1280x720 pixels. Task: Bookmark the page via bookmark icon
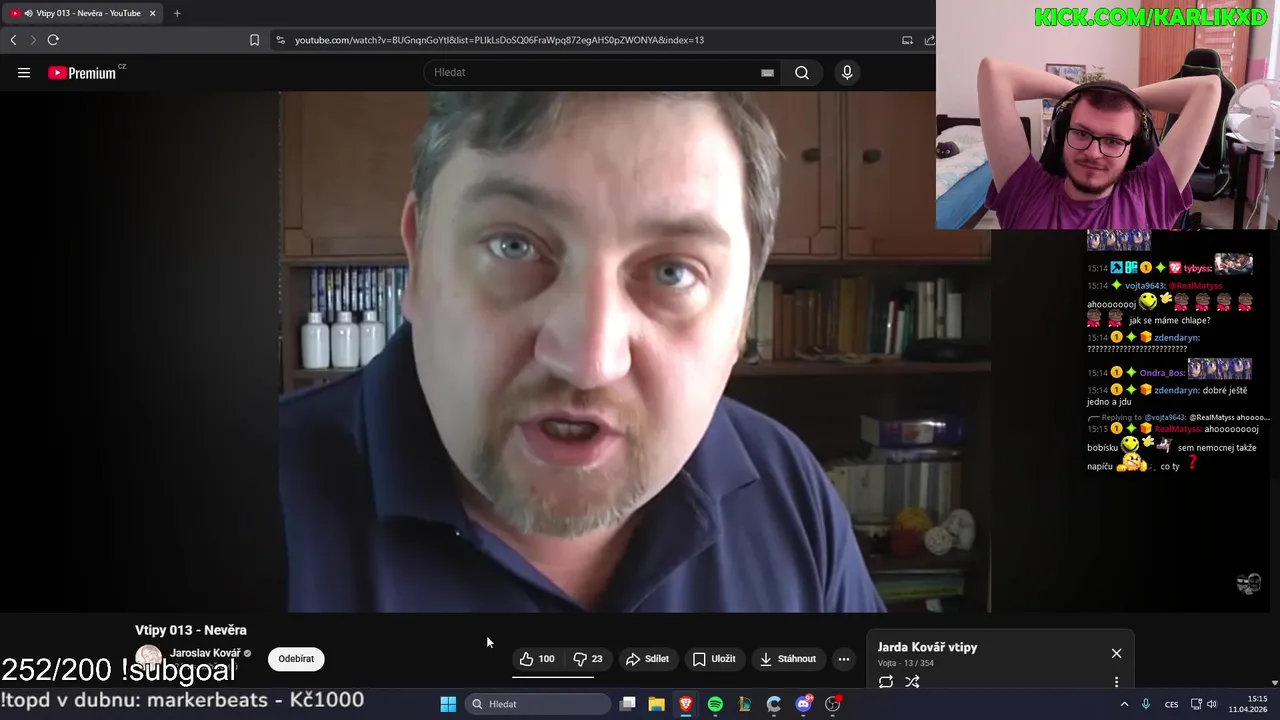254,40
